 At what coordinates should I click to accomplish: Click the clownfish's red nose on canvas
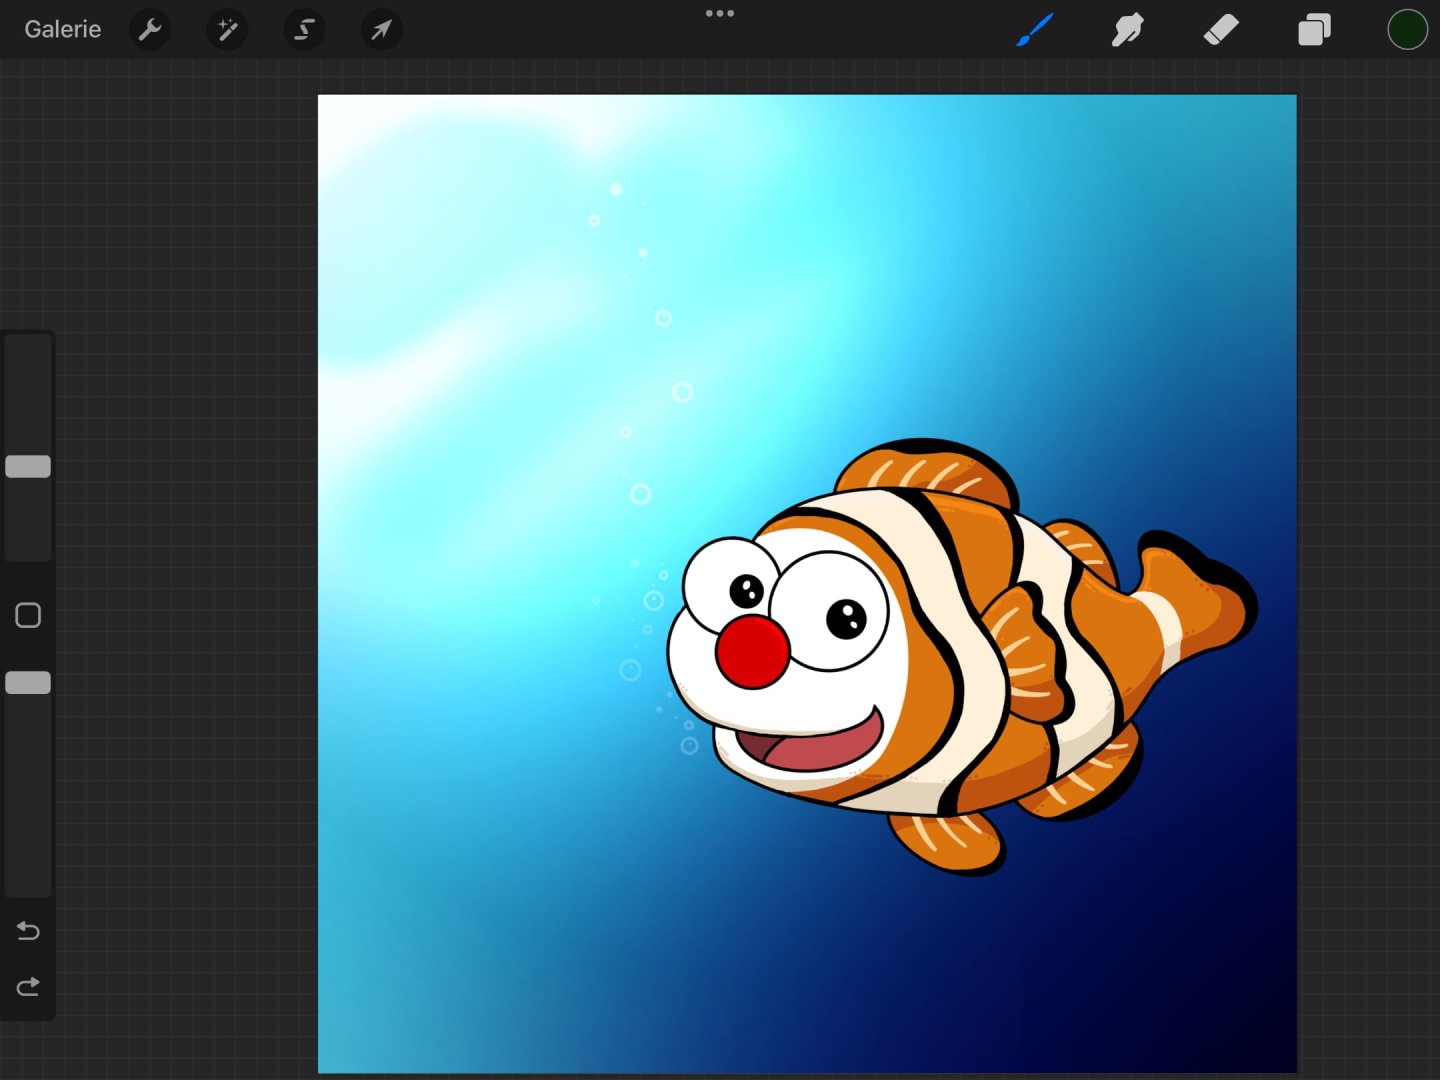pos(752,651)
